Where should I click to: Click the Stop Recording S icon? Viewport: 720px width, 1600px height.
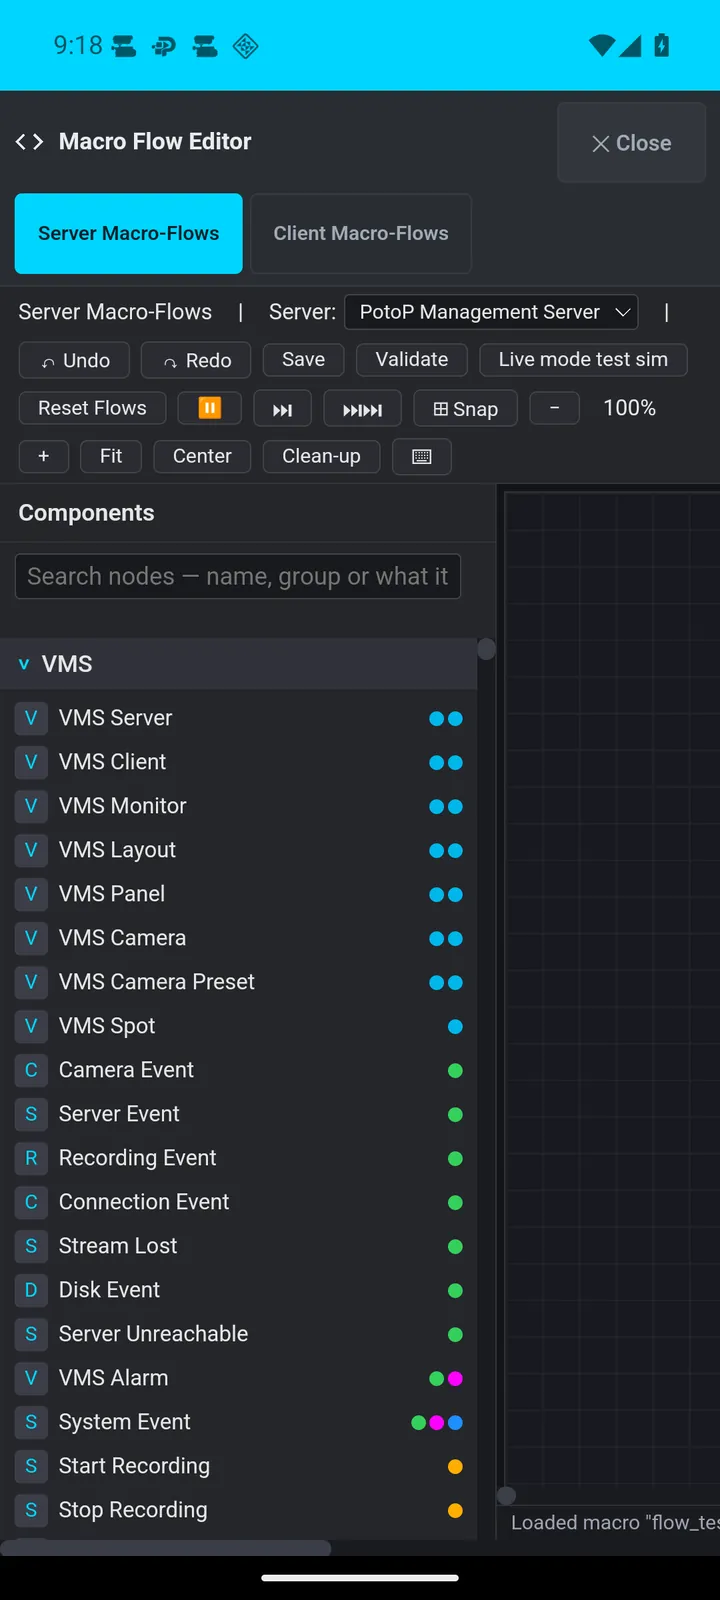[x=31, y=1510]
